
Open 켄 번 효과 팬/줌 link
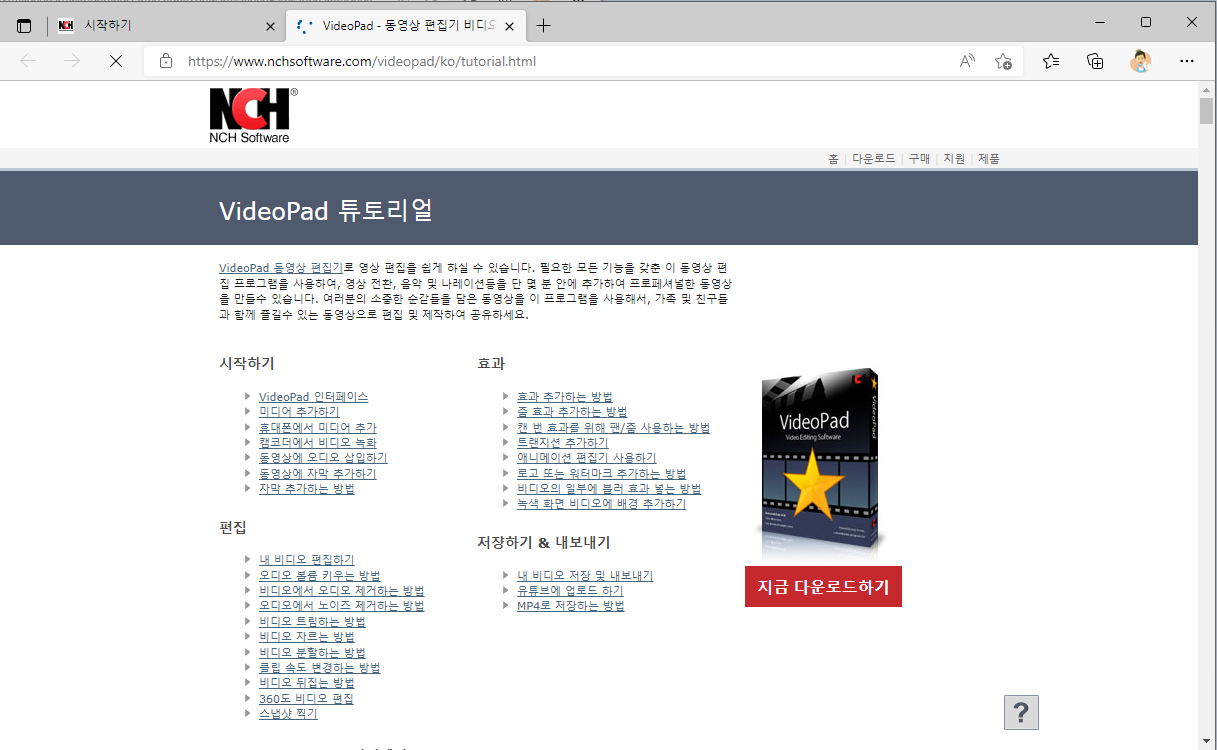coord(614,427)
